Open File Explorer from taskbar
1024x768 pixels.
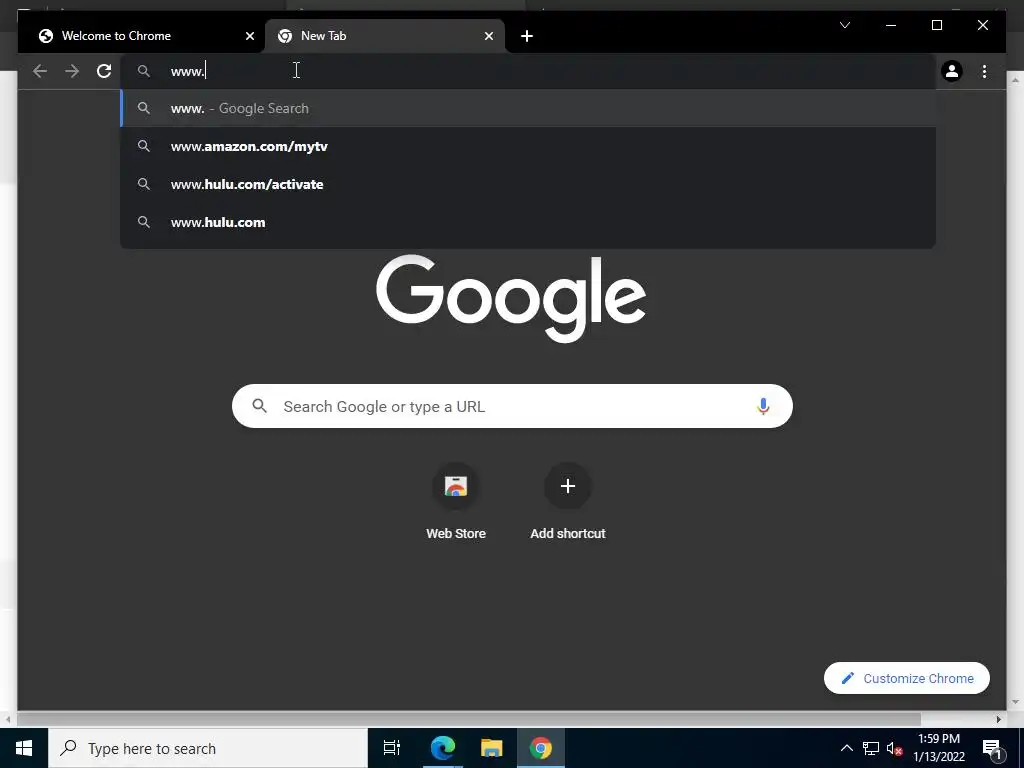(x=491, y=748)
